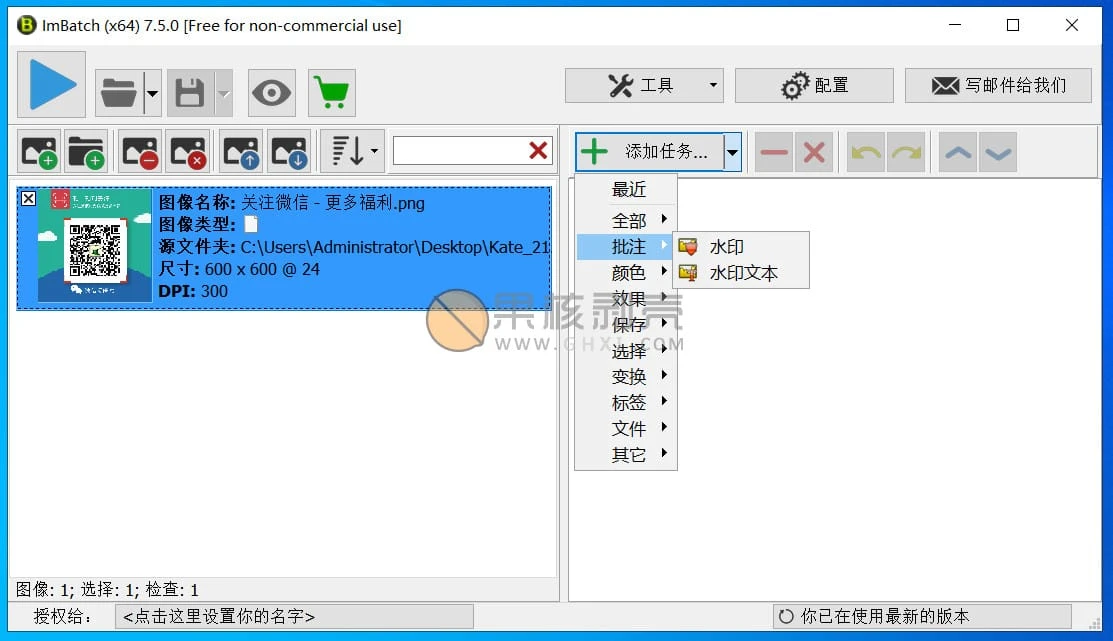
Task: Open the green shopping cart purchase icon
Action: (x=331, y=93)
